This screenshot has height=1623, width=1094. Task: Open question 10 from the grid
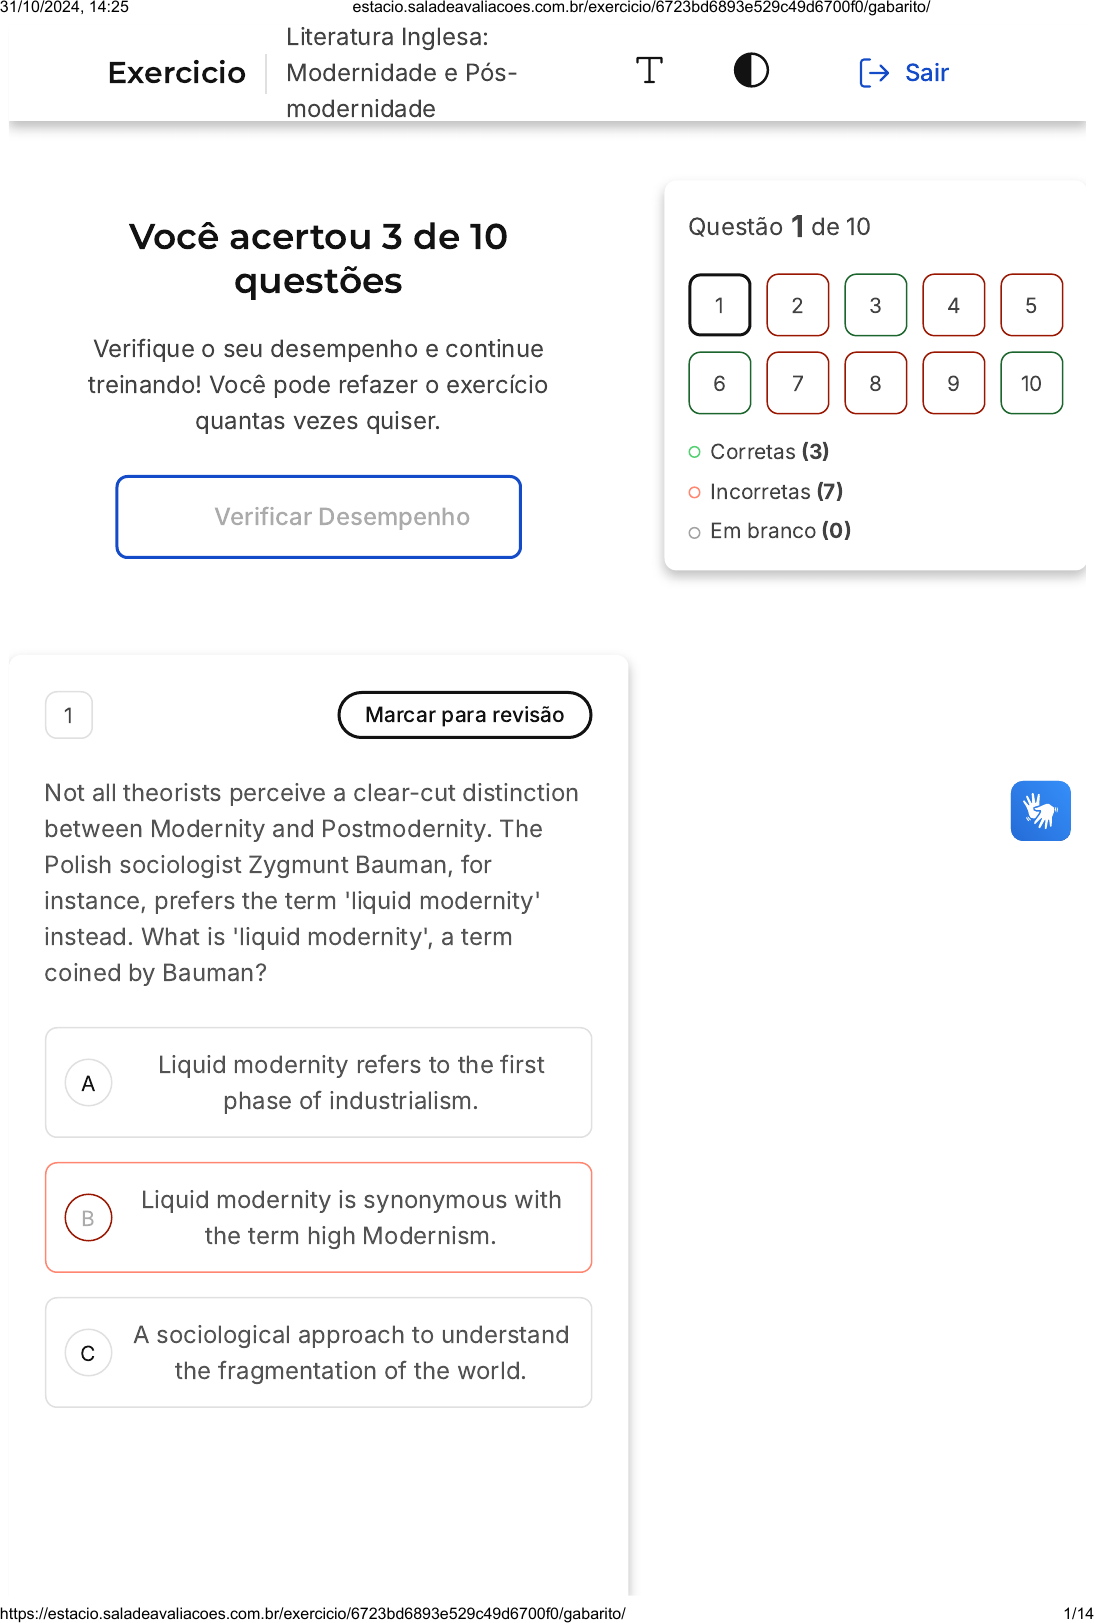[x=1031, y=383]
